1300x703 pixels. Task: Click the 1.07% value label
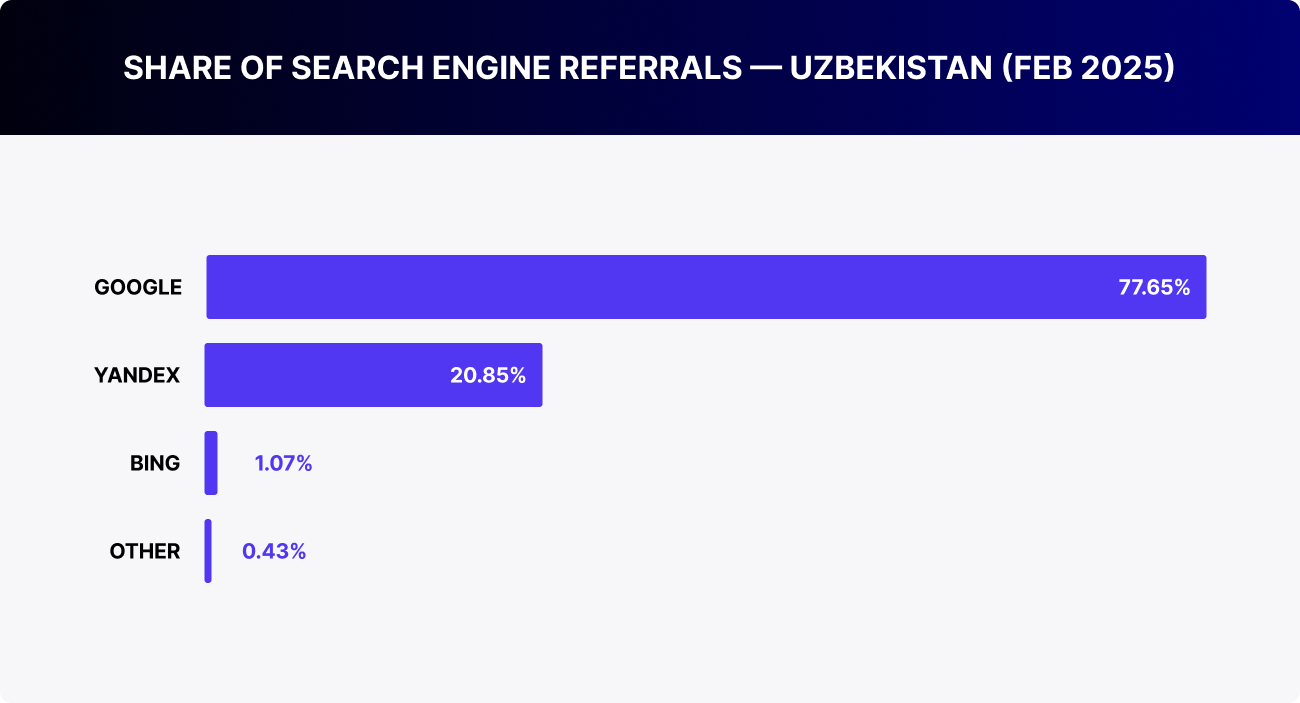point(284,464)
